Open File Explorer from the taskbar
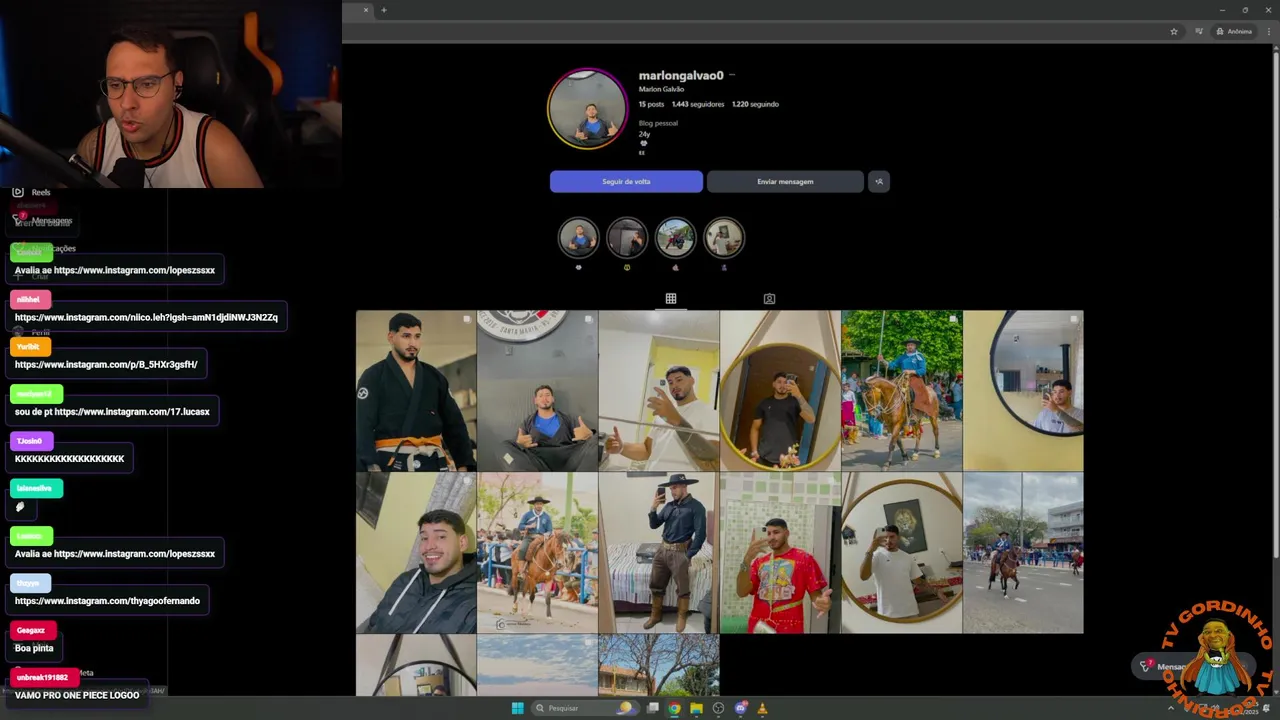 tap(696, 708)
